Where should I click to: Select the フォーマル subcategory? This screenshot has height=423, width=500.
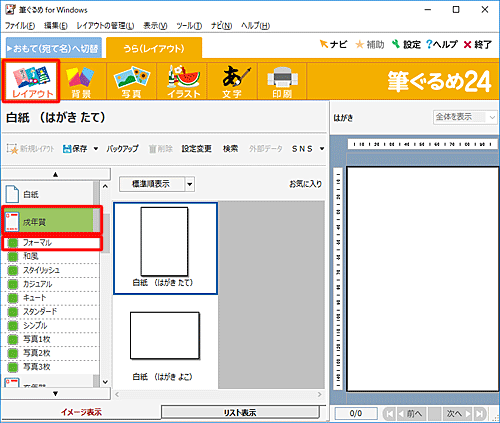click(51, 243)
